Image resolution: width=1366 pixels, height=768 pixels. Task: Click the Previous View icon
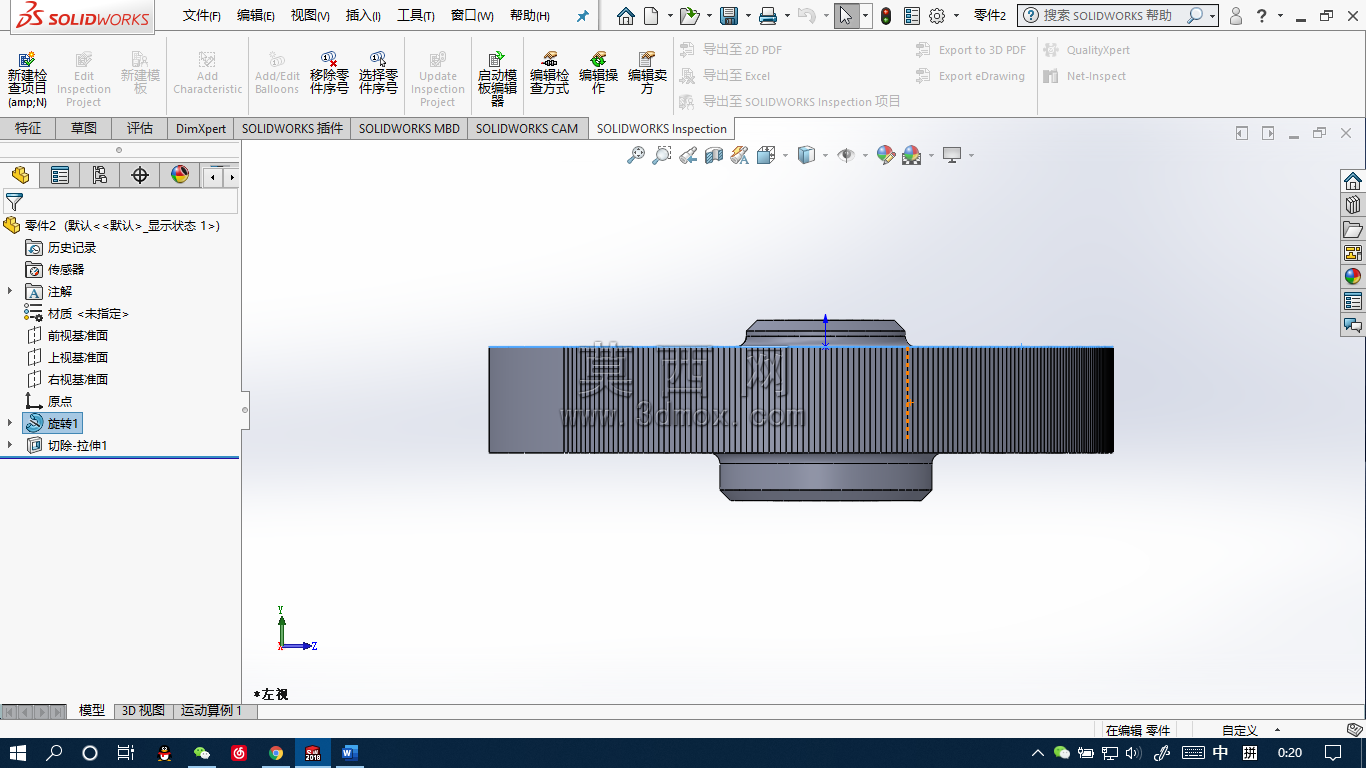[x=687, y=155]
